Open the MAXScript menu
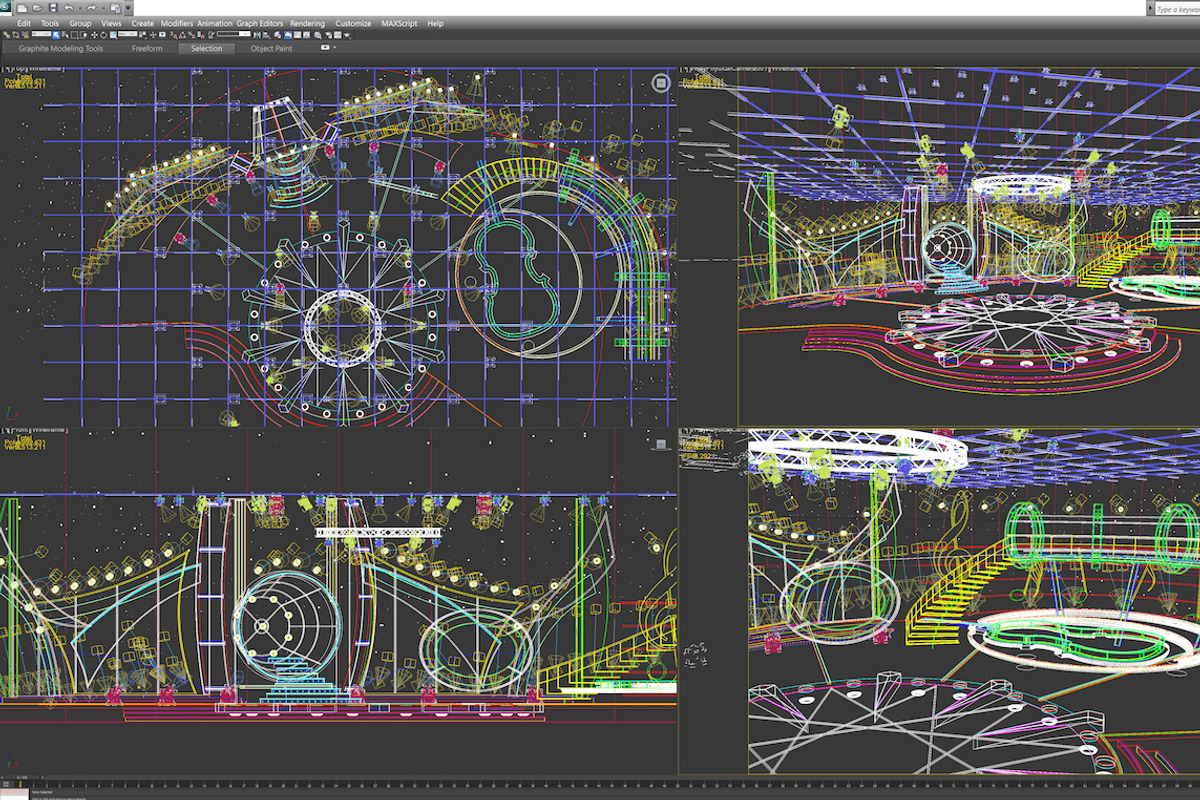Screen dimensions: 1200x800 click(x=399, y=23)
